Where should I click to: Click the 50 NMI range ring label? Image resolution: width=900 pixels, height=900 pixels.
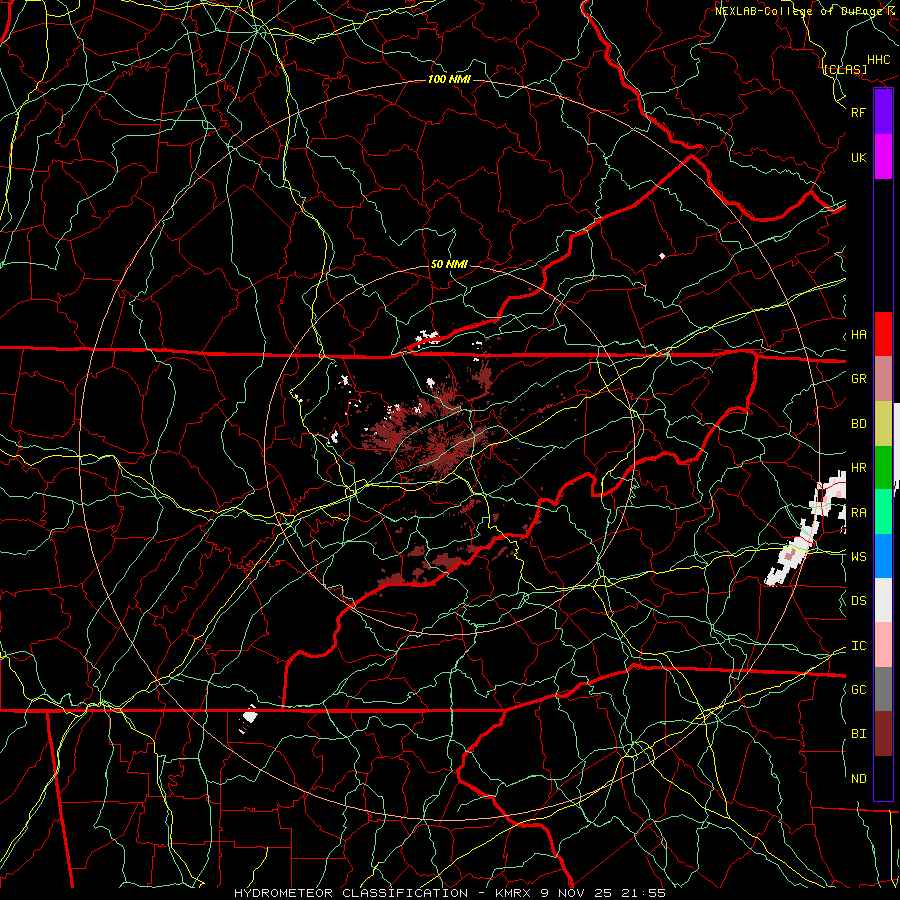[x=449, y=264]
